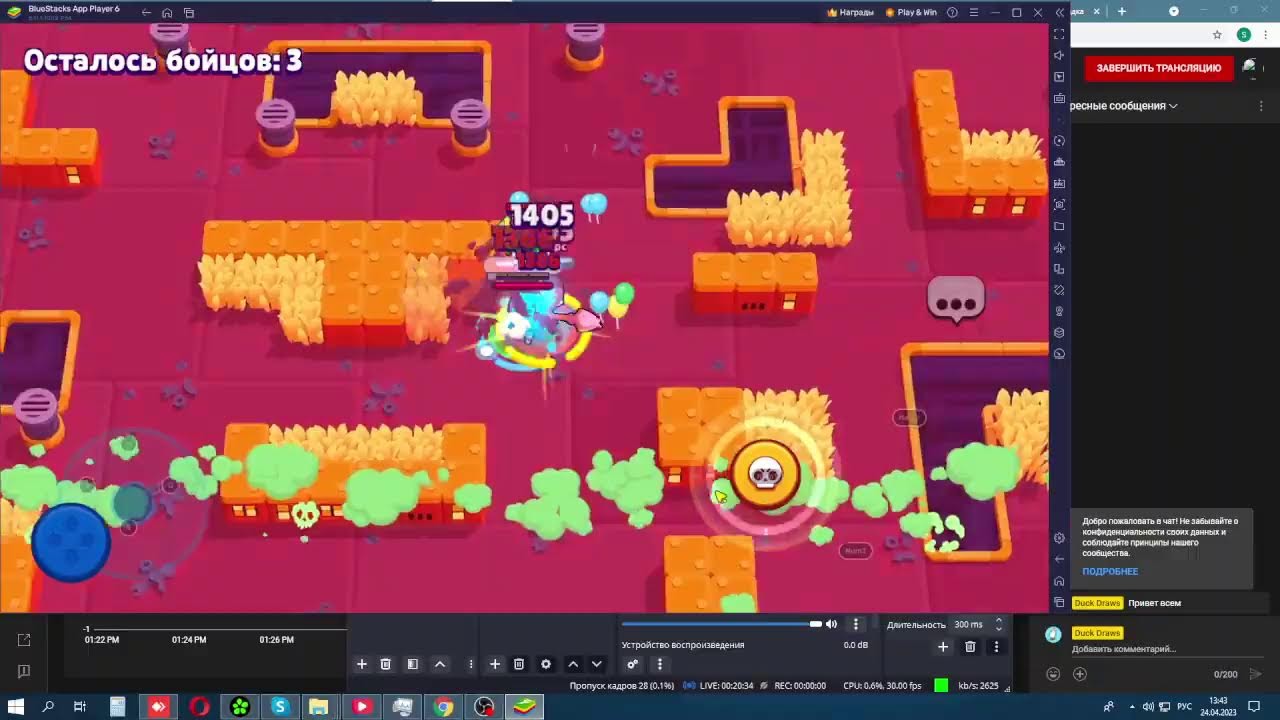
Task: Click BlueStacks Android home button in sidebar
Action: 1059,580
